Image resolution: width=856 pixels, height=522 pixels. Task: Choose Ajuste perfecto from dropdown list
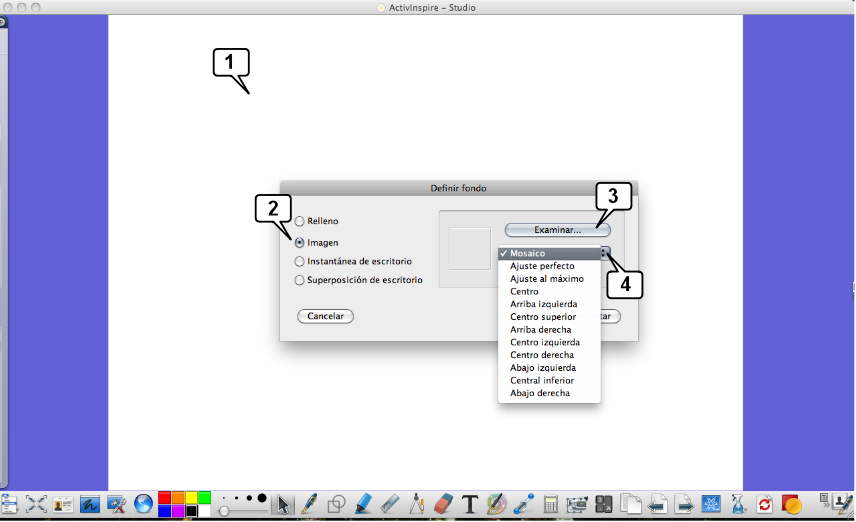point(542,266)
